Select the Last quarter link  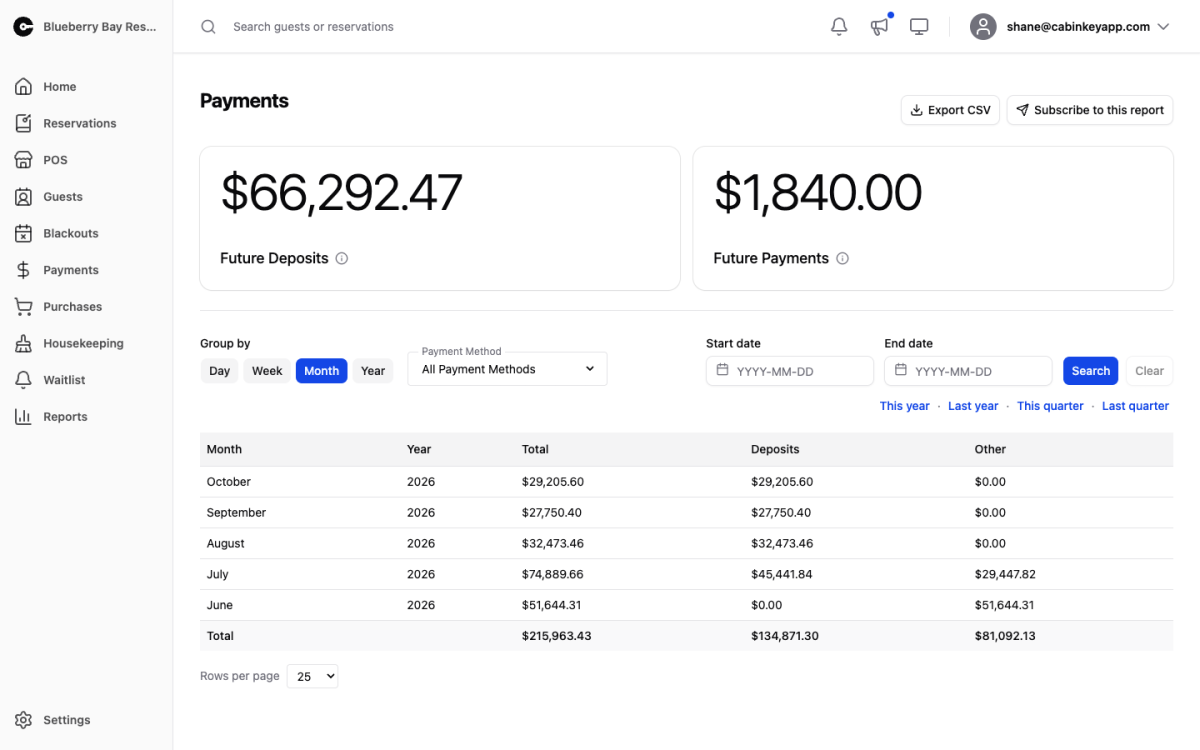1135,406
